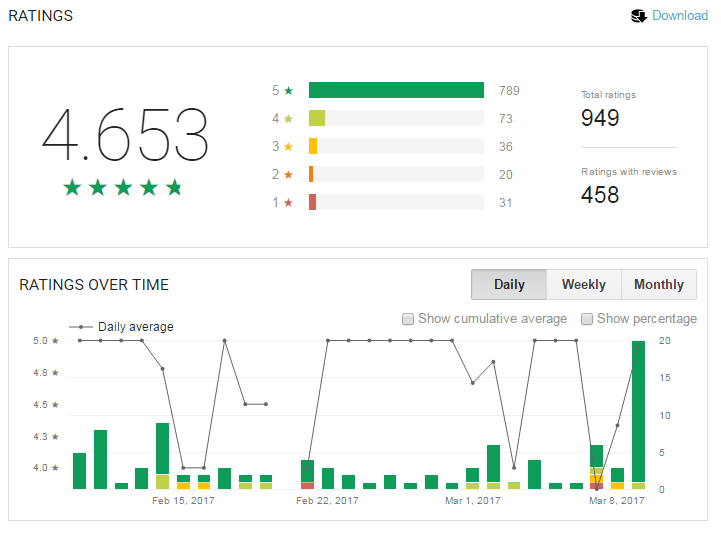Image resolution: width=721 pixels, height=536 pixels.
Task: Click the first large green star under 4.653
Action: (x=72, y=187)
